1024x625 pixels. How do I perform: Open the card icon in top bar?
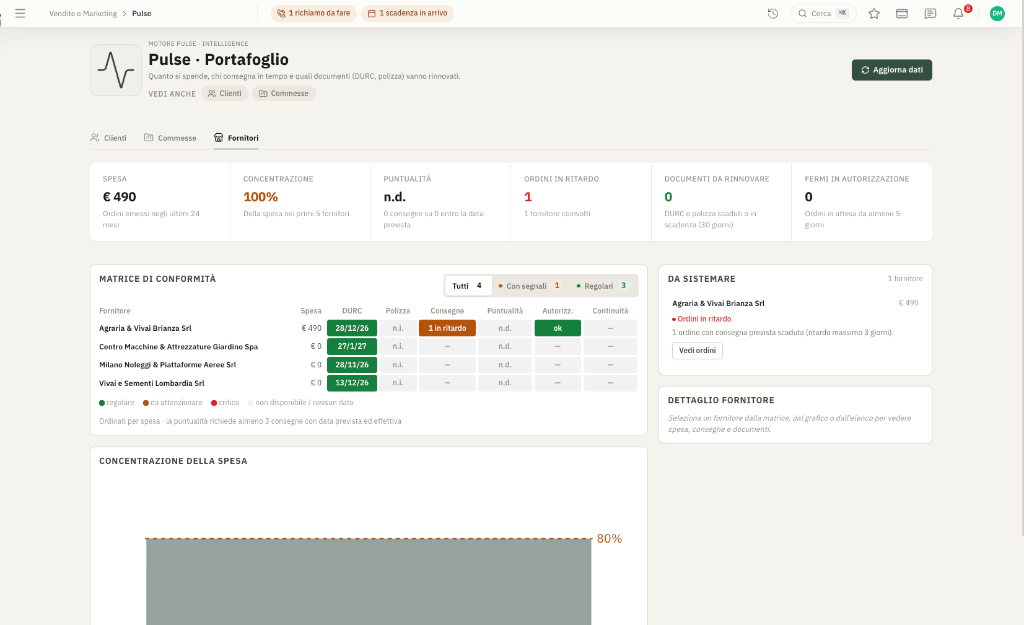click(902, 13)
